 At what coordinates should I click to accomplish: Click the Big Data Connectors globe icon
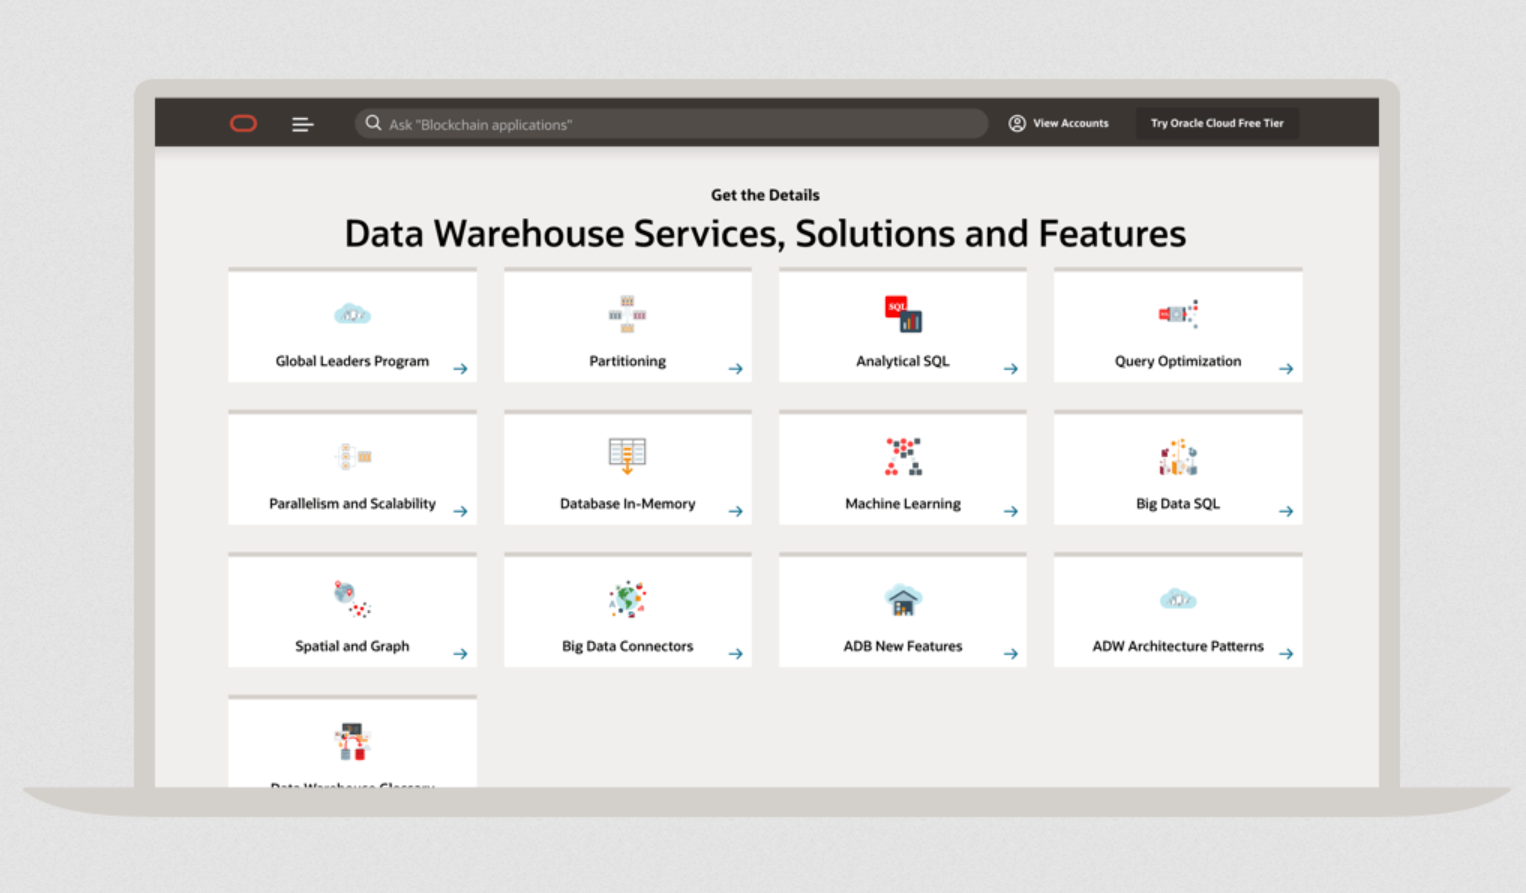(x=627, y=599)
